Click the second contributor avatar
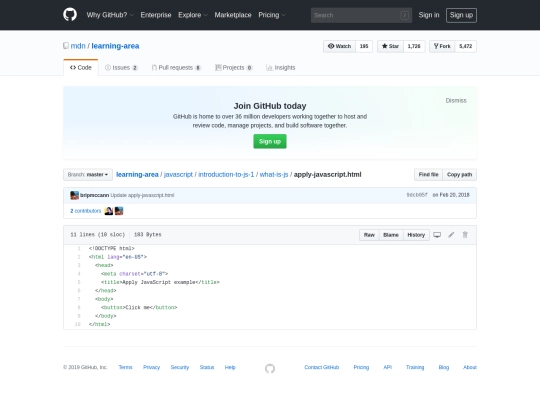 pyautogui.click(x=119, y=211)
